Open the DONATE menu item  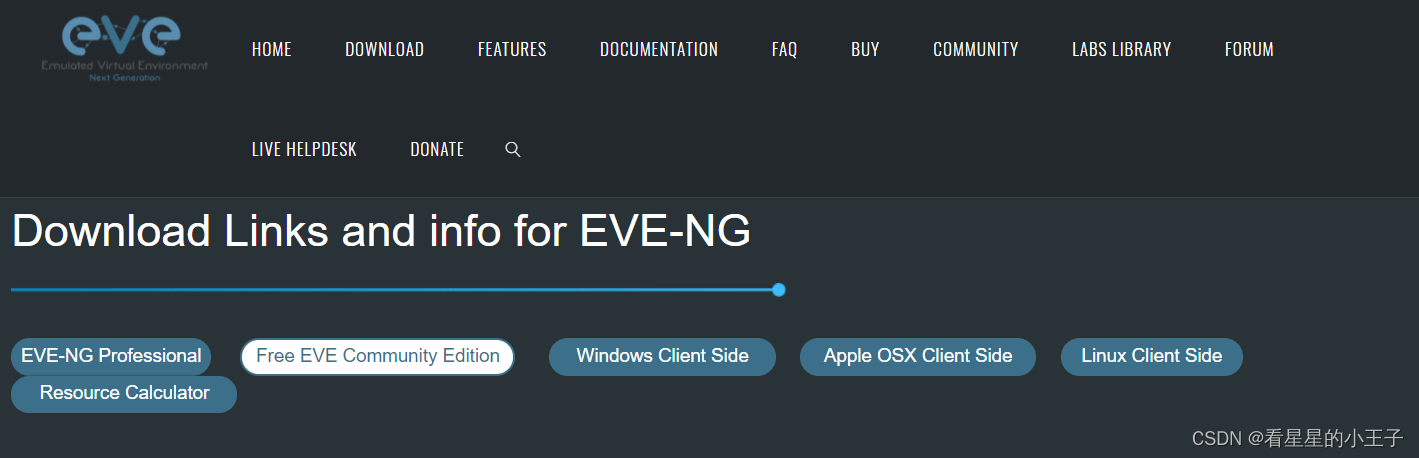pyautogui.click(x=437, y=149)
